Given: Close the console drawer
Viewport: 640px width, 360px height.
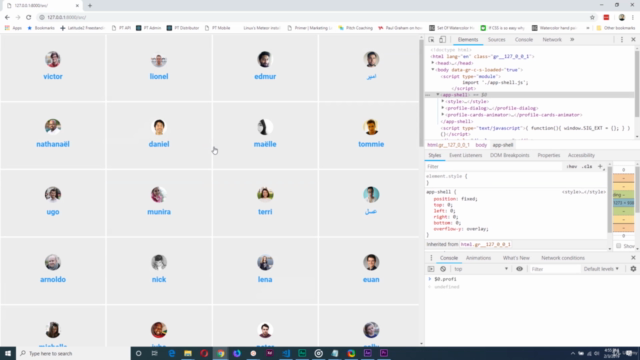Looking at the screenshot, I should [633, 258].
